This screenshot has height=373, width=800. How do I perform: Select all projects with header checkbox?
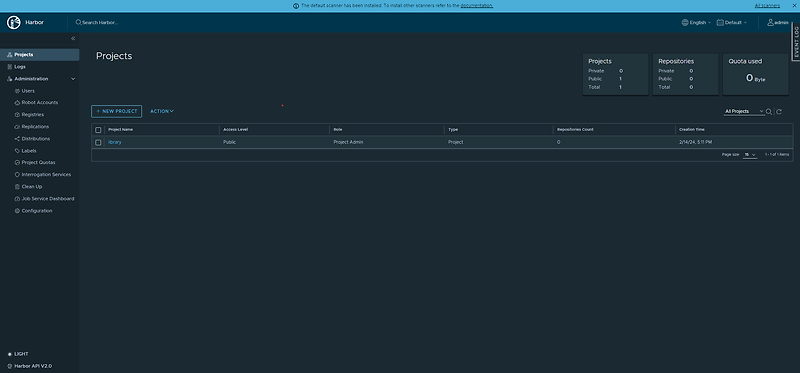[x=98, y=130]
